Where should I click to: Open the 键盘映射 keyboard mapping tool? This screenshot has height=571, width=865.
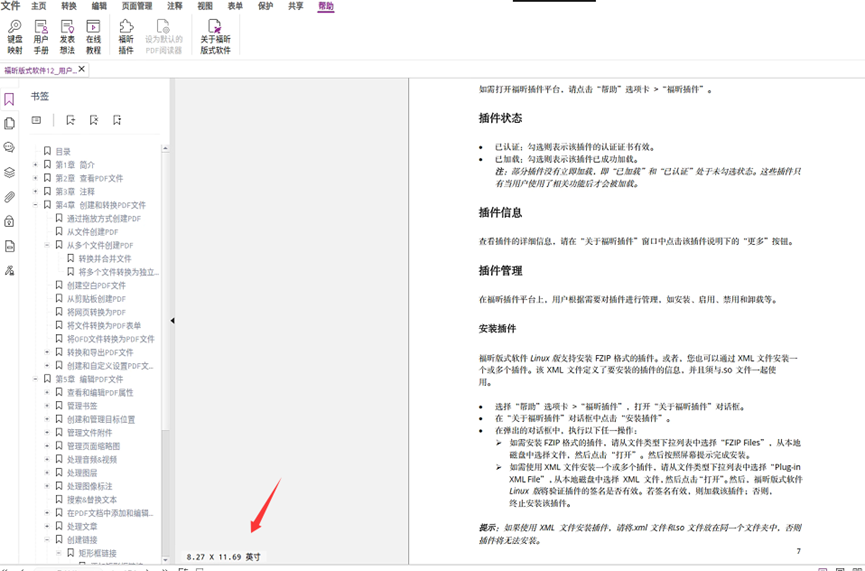tap(14, 37)
